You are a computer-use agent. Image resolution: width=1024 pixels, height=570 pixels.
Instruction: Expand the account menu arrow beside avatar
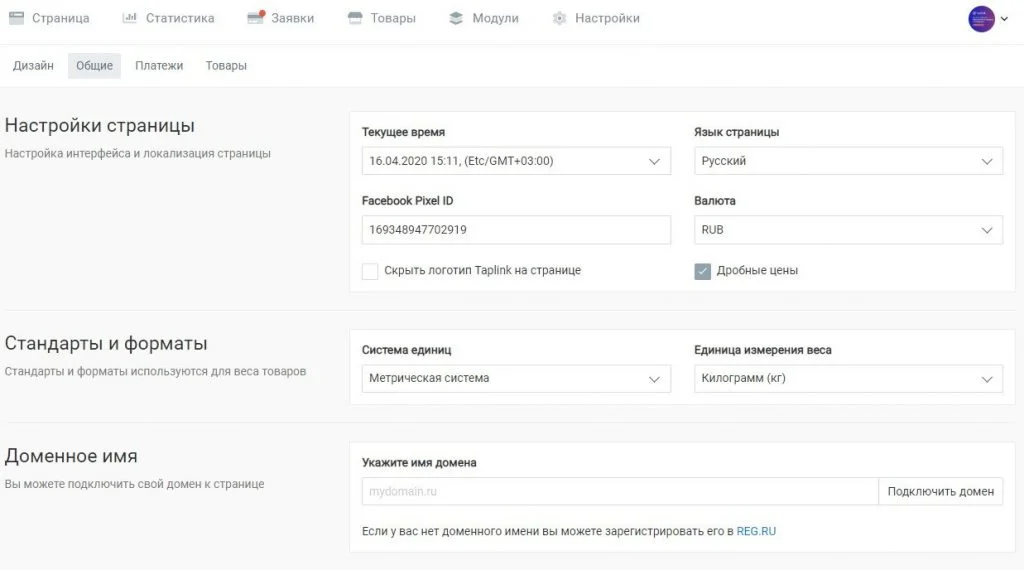click(1004, 19)
